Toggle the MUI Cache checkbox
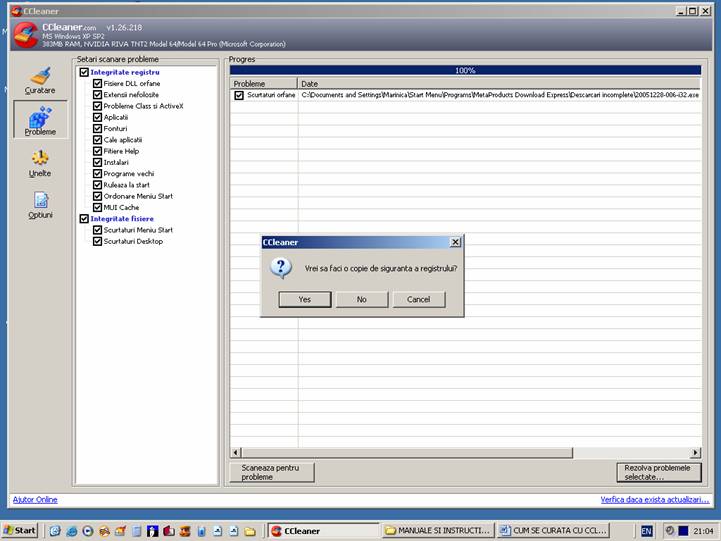Screen dimensions: 721x541 [98, 207]
